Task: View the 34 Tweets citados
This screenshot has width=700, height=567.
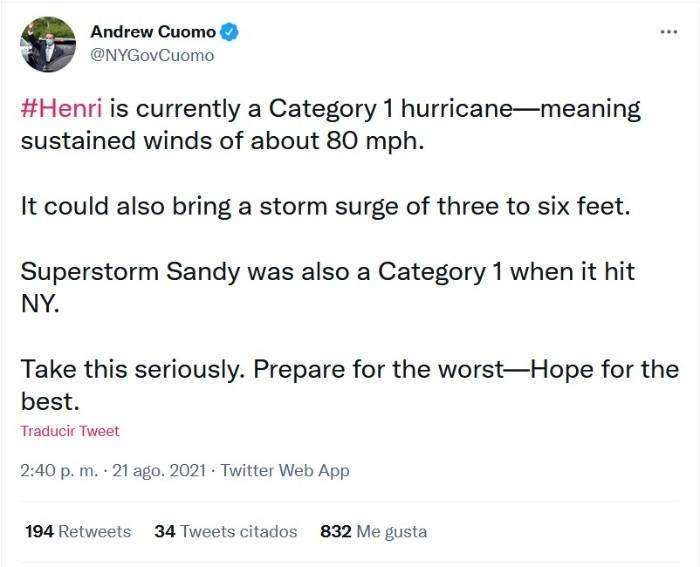Action: tap(225, 531)
